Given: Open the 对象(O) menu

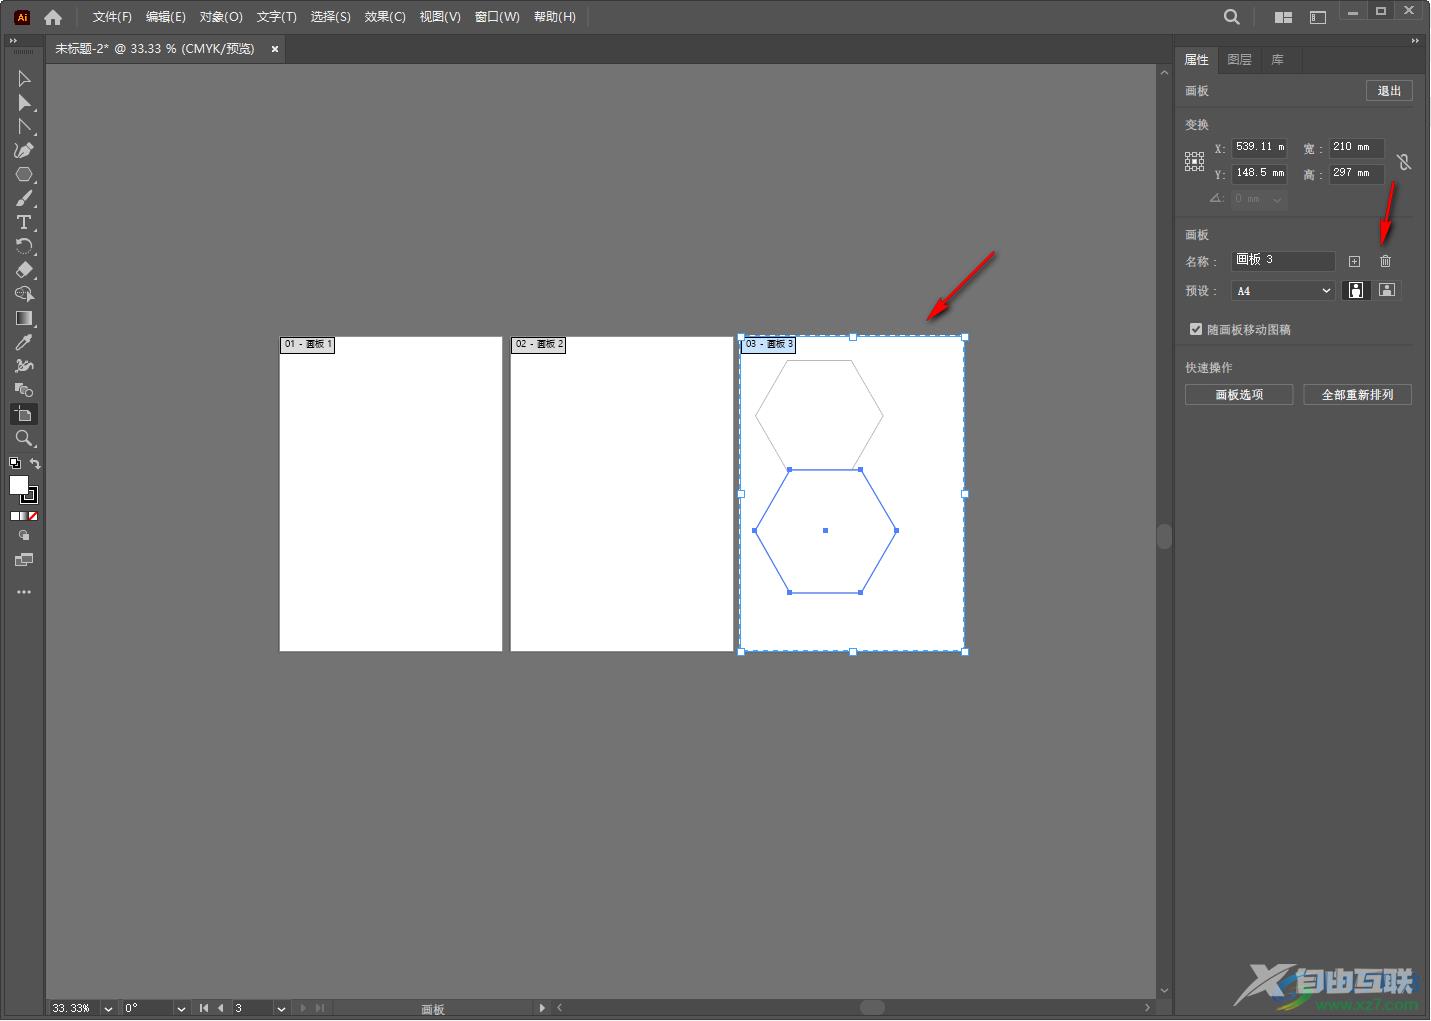Looking at the screenshot, I should click(221, 17).
